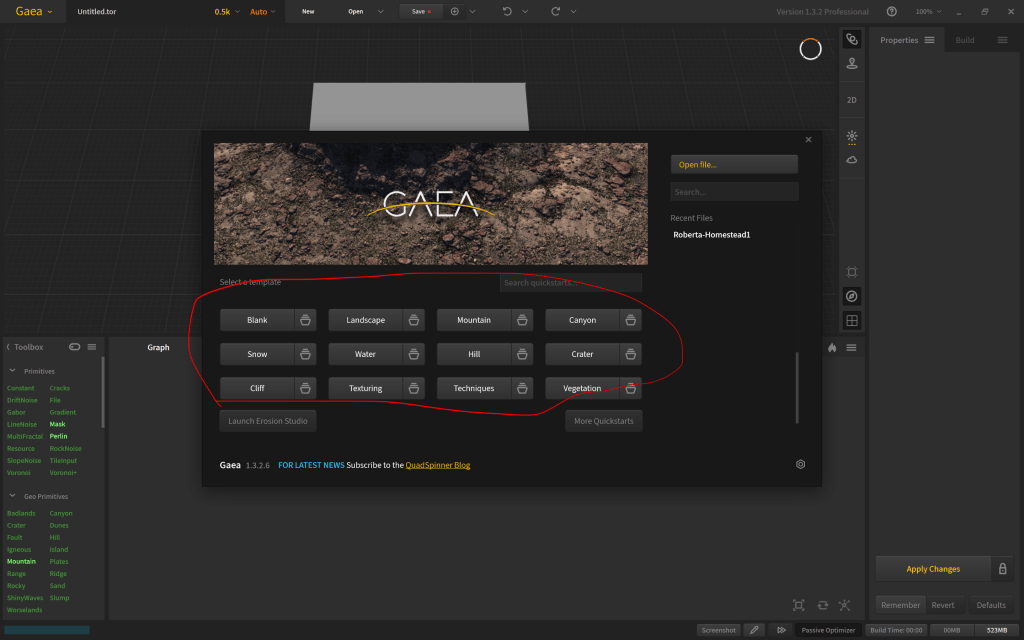Click the Search quickstarts field
Screen dimensions: 1024x640
pos(571,283)
